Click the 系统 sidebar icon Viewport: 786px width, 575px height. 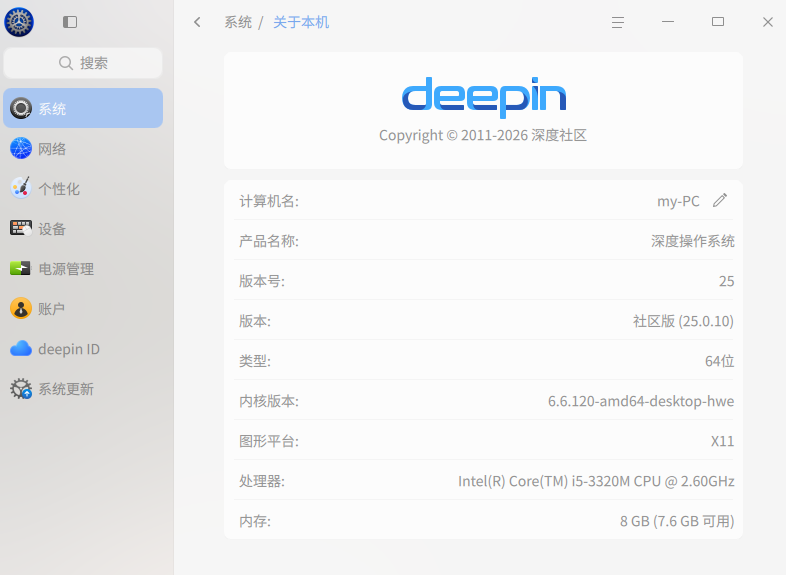[21, 108]
